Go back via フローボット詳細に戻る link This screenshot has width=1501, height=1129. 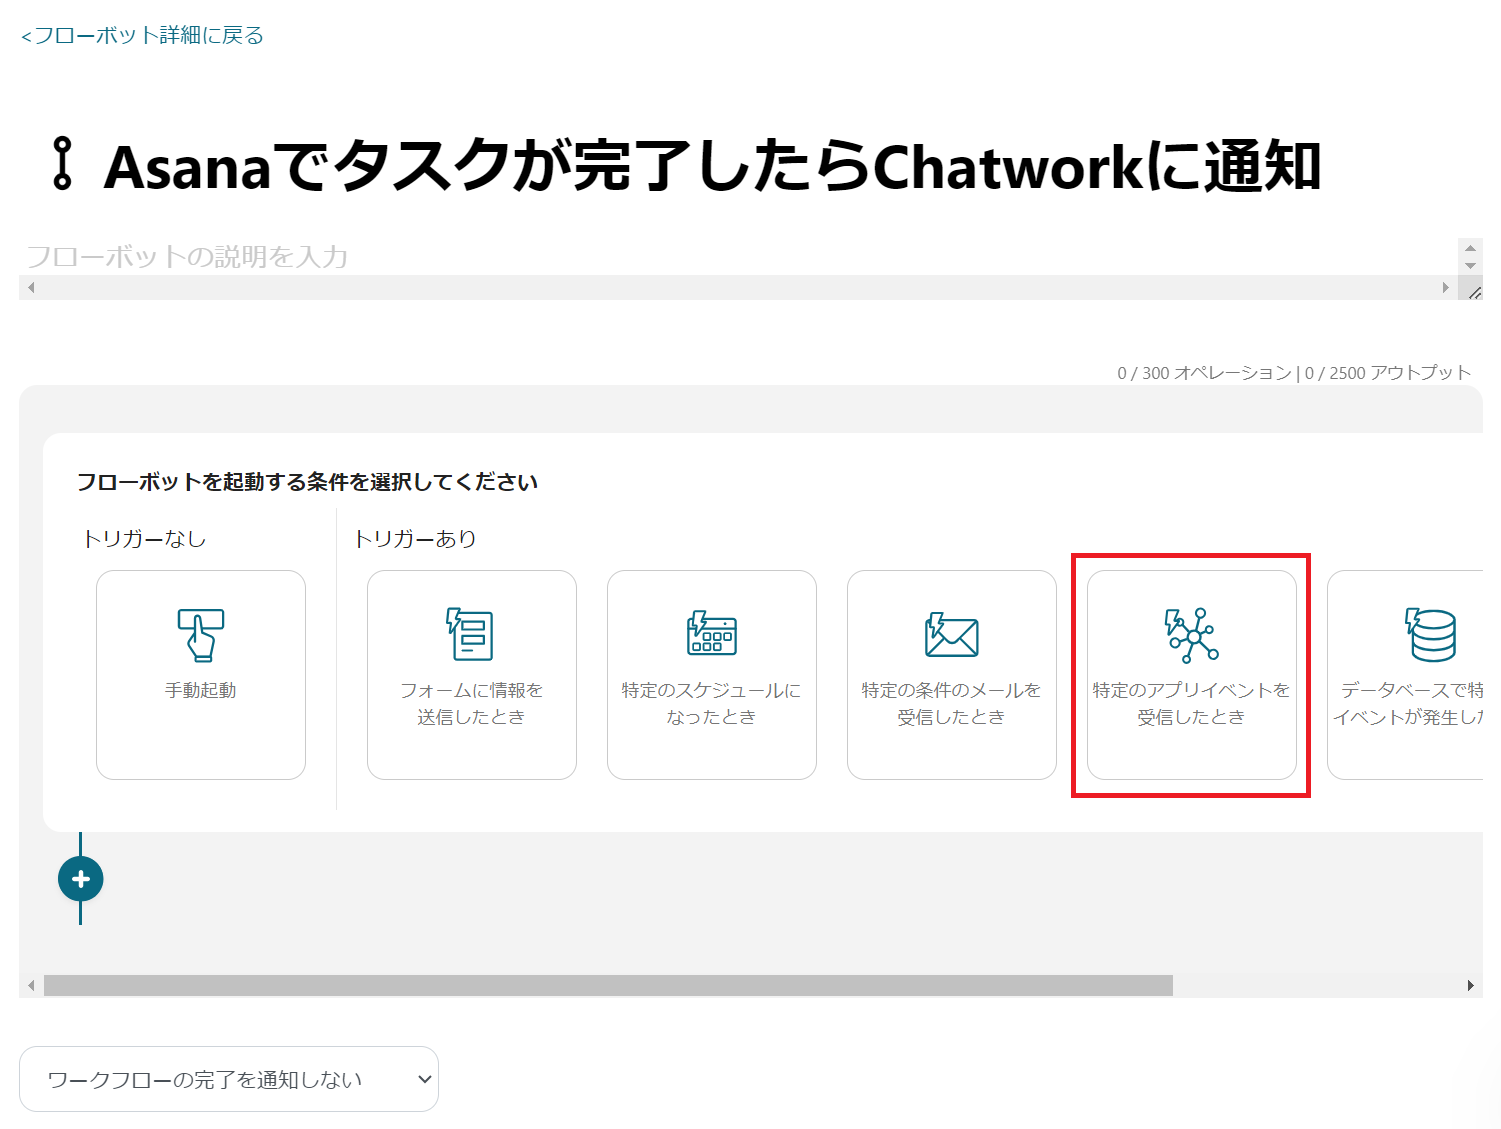click(x=142, y=36)
